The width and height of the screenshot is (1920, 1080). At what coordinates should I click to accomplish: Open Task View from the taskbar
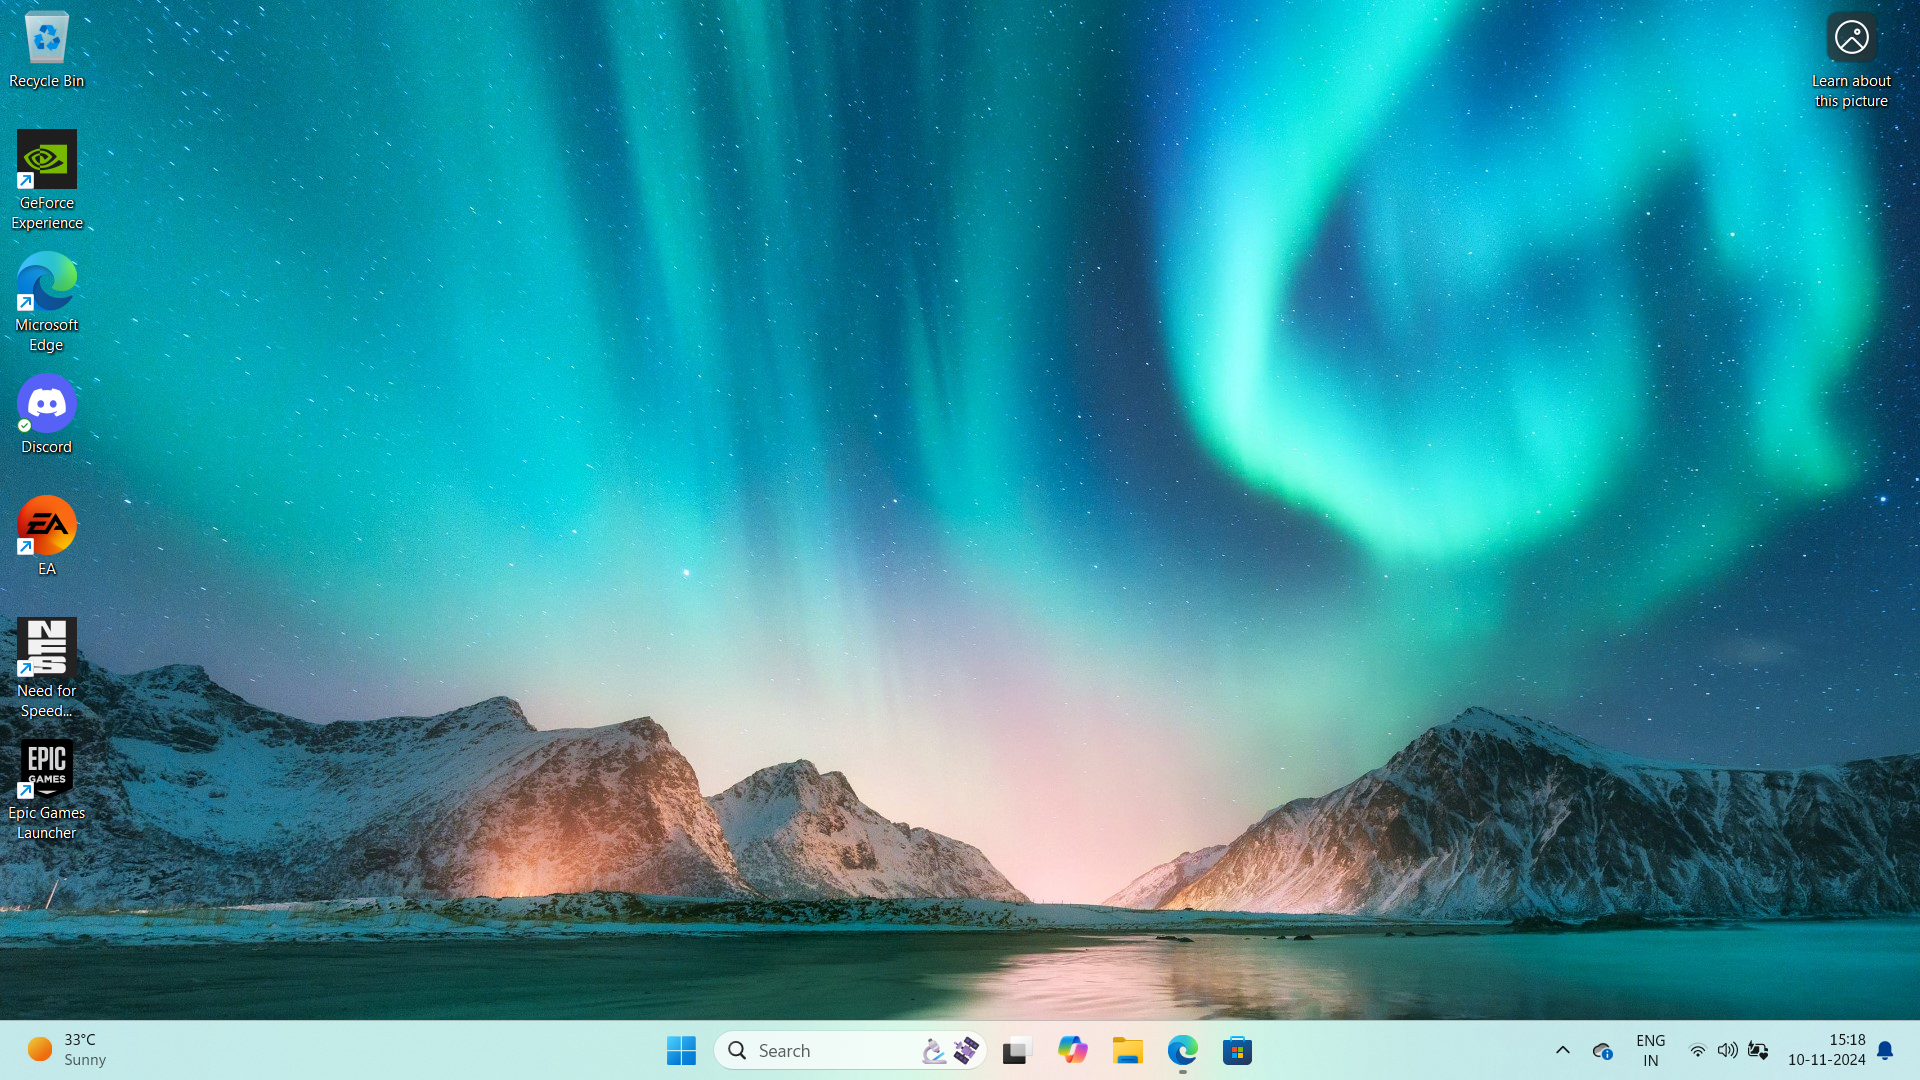pos(1016,1050)
